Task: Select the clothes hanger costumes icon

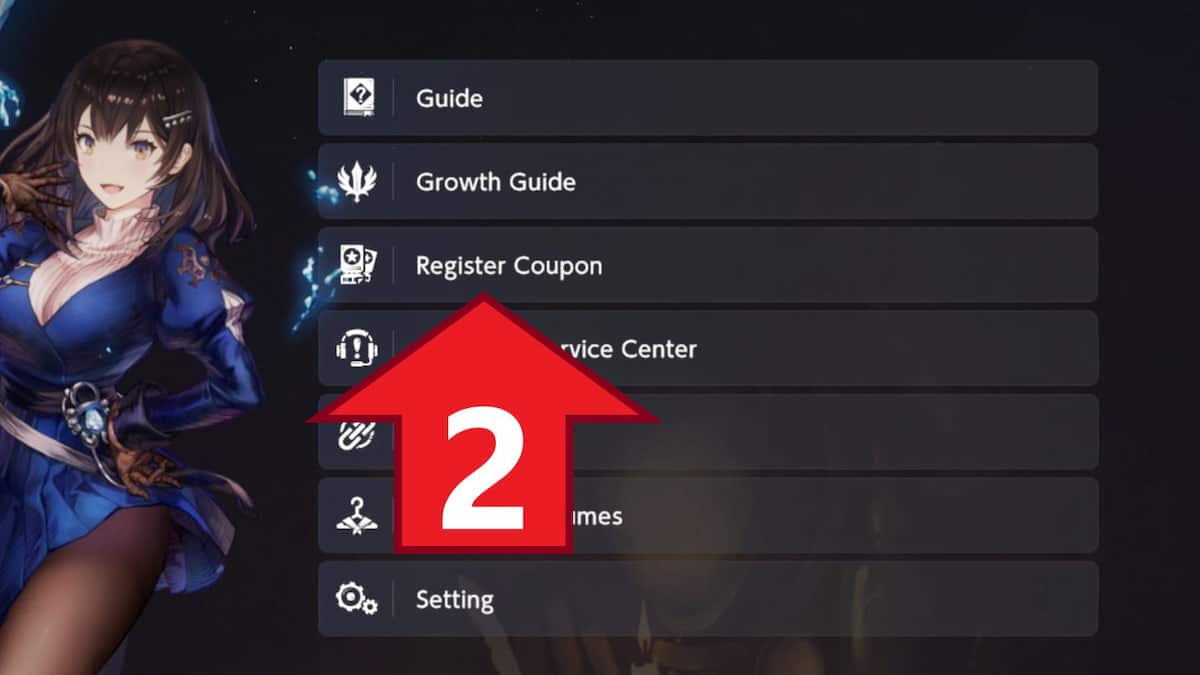Action: click(357, 516)
